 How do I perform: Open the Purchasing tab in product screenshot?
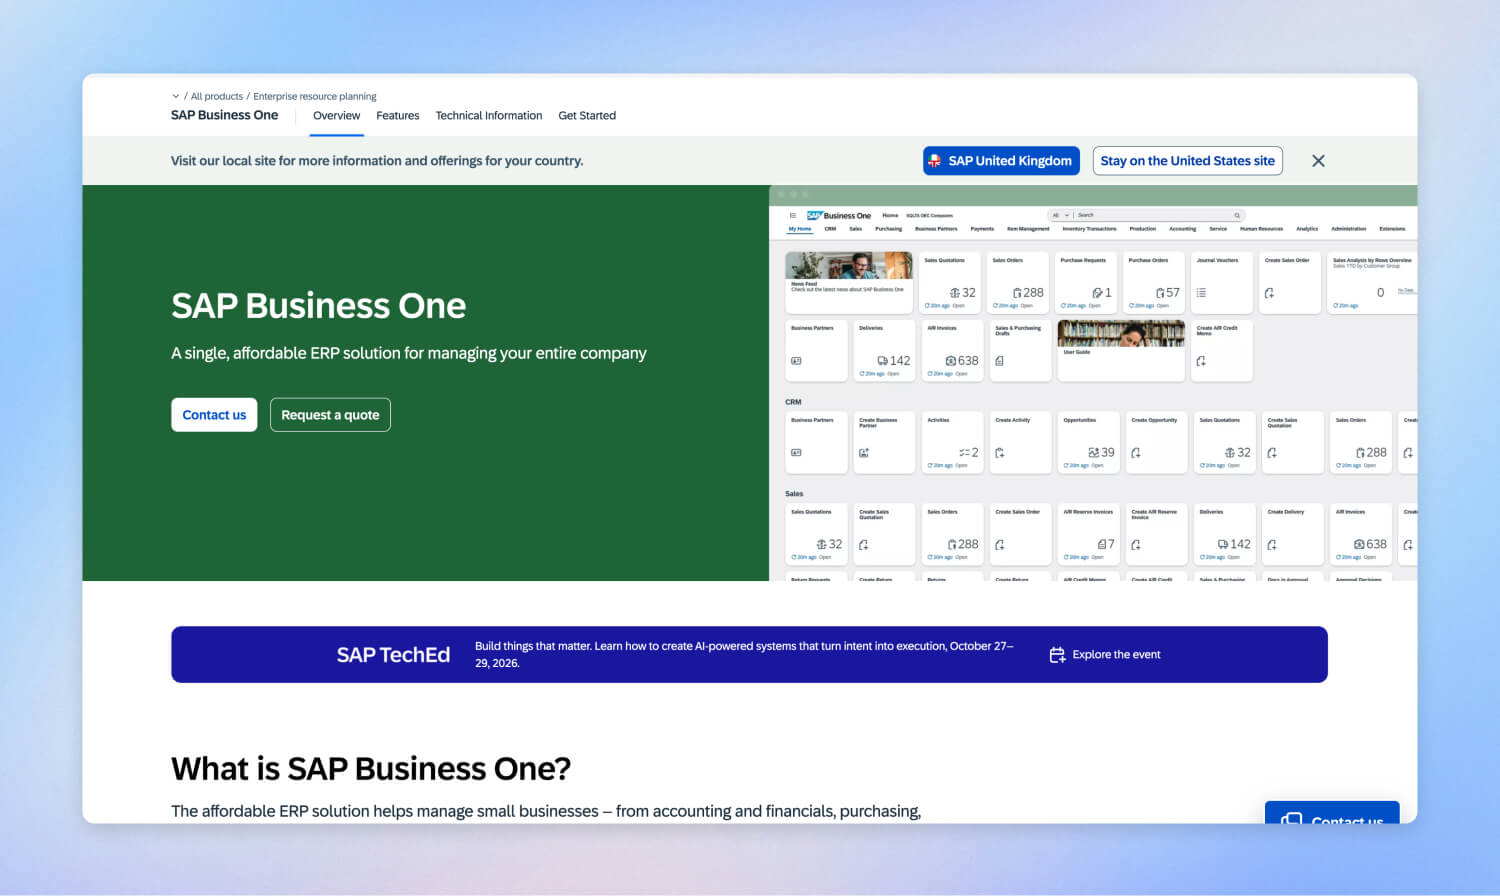(x=888, y=229)
